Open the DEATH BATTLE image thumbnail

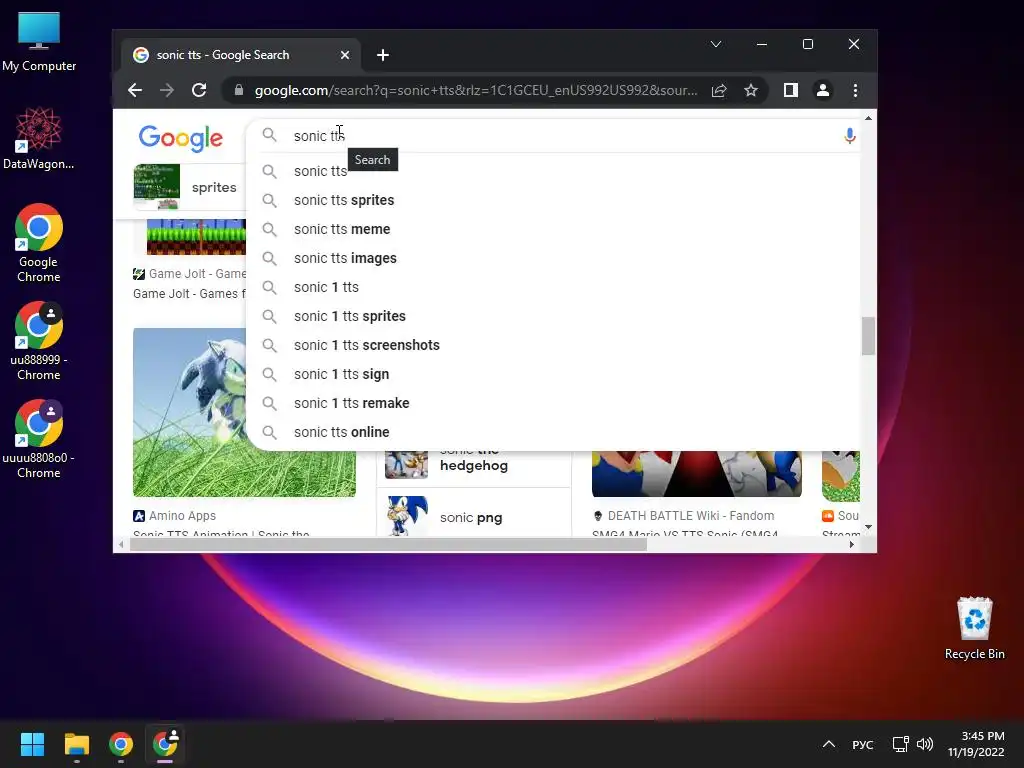click(697, 473)
